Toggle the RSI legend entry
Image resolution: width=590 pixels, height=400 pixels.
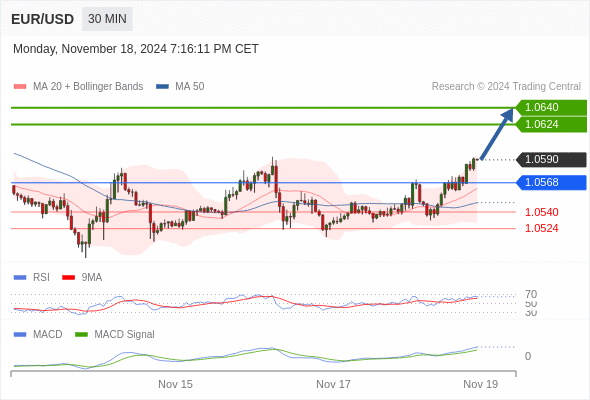32,277
